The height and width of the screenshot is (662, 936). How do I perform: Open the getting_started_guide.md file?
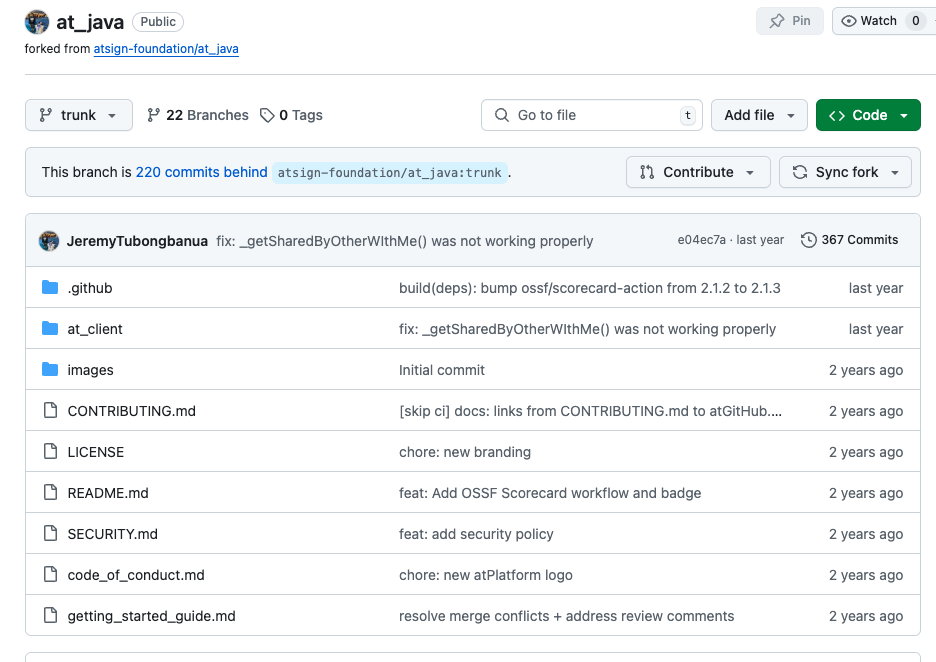[x=152, y=616]
